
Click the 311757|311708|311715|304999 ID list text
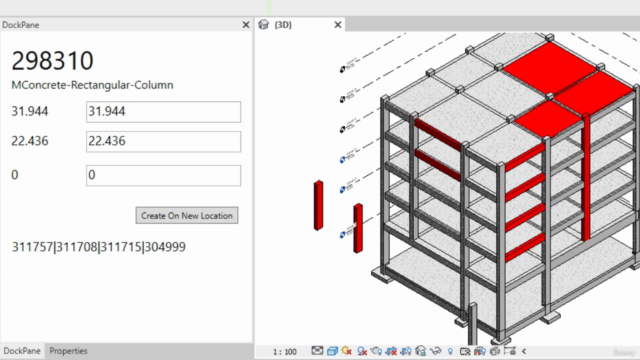pyautogui.click(x=99, y=247)
